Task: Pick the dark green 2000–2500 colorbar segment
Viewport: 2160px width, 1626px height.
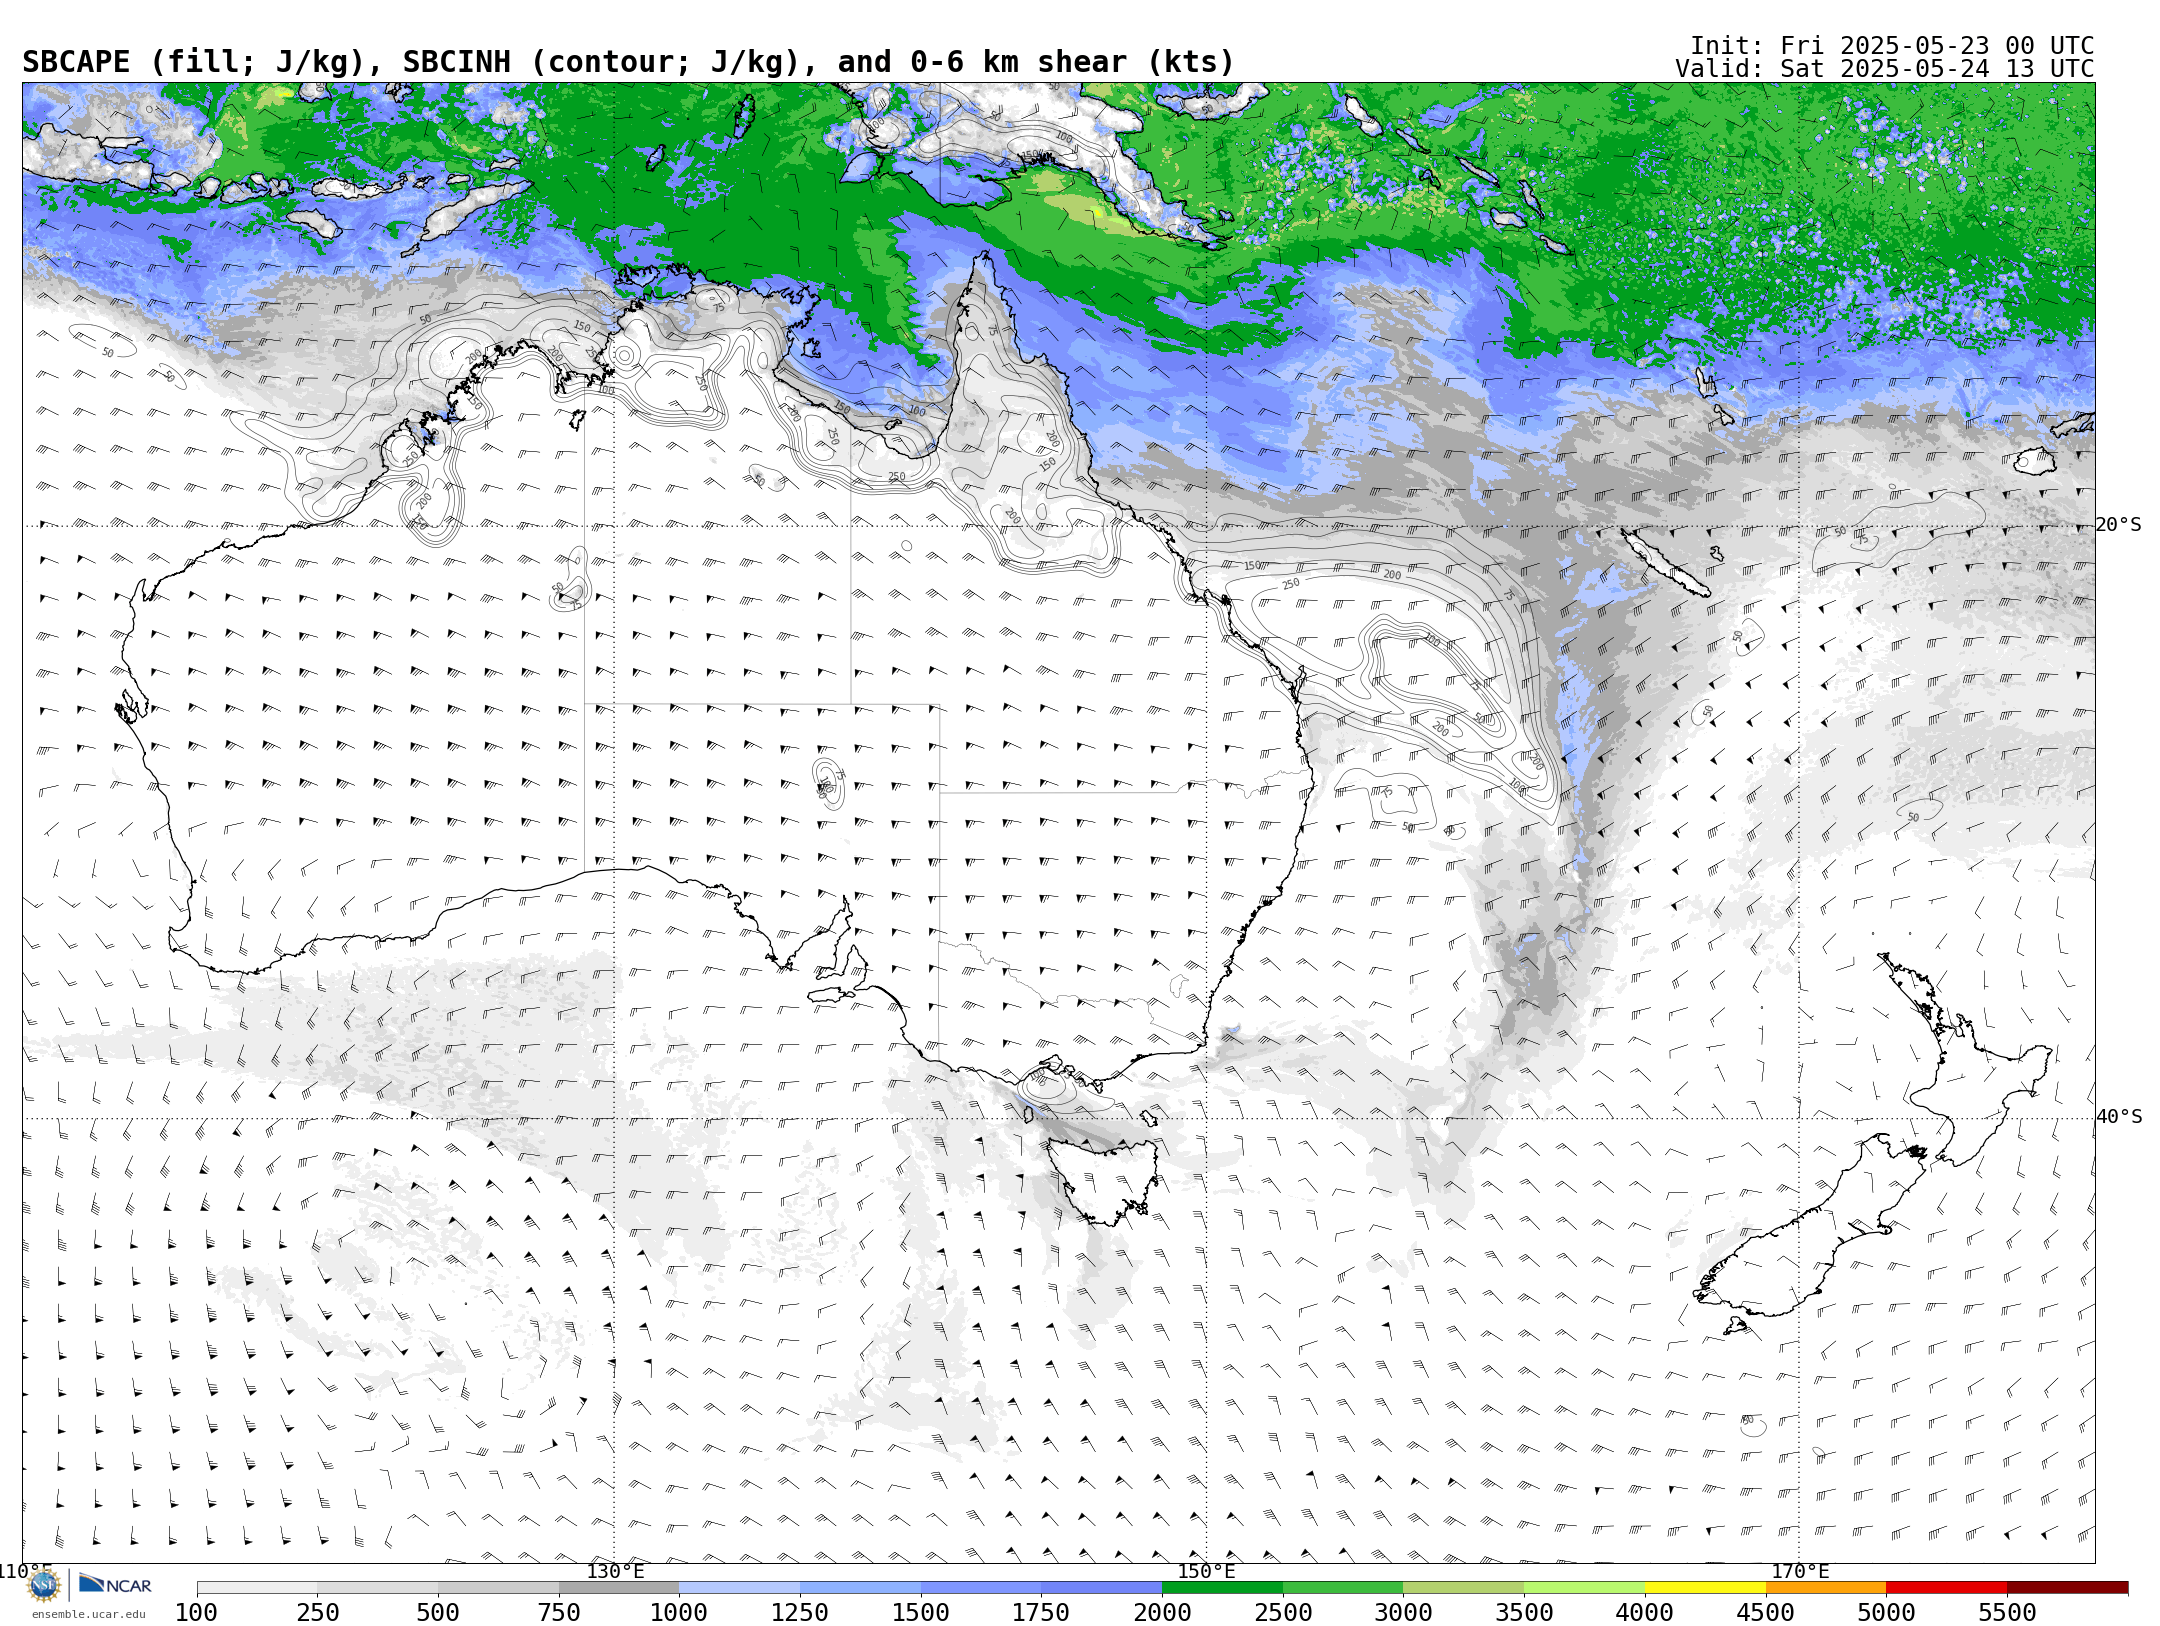Action: click(1222, 1588)
